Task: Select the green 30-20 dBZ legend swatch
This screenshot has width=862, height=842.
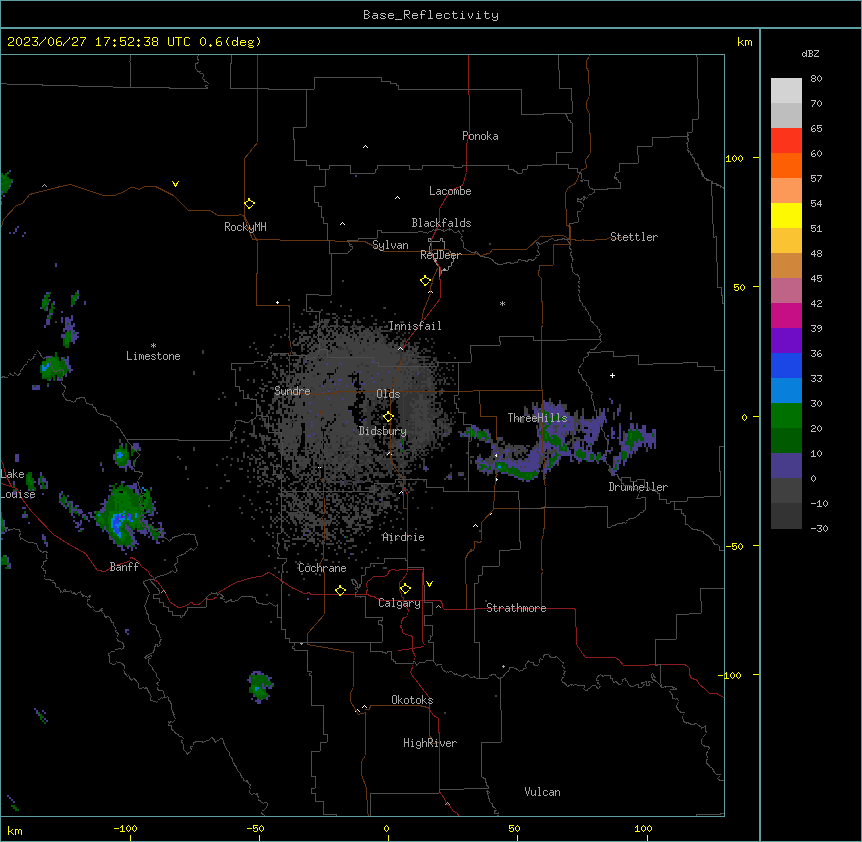Action: (x=786, y=416)
